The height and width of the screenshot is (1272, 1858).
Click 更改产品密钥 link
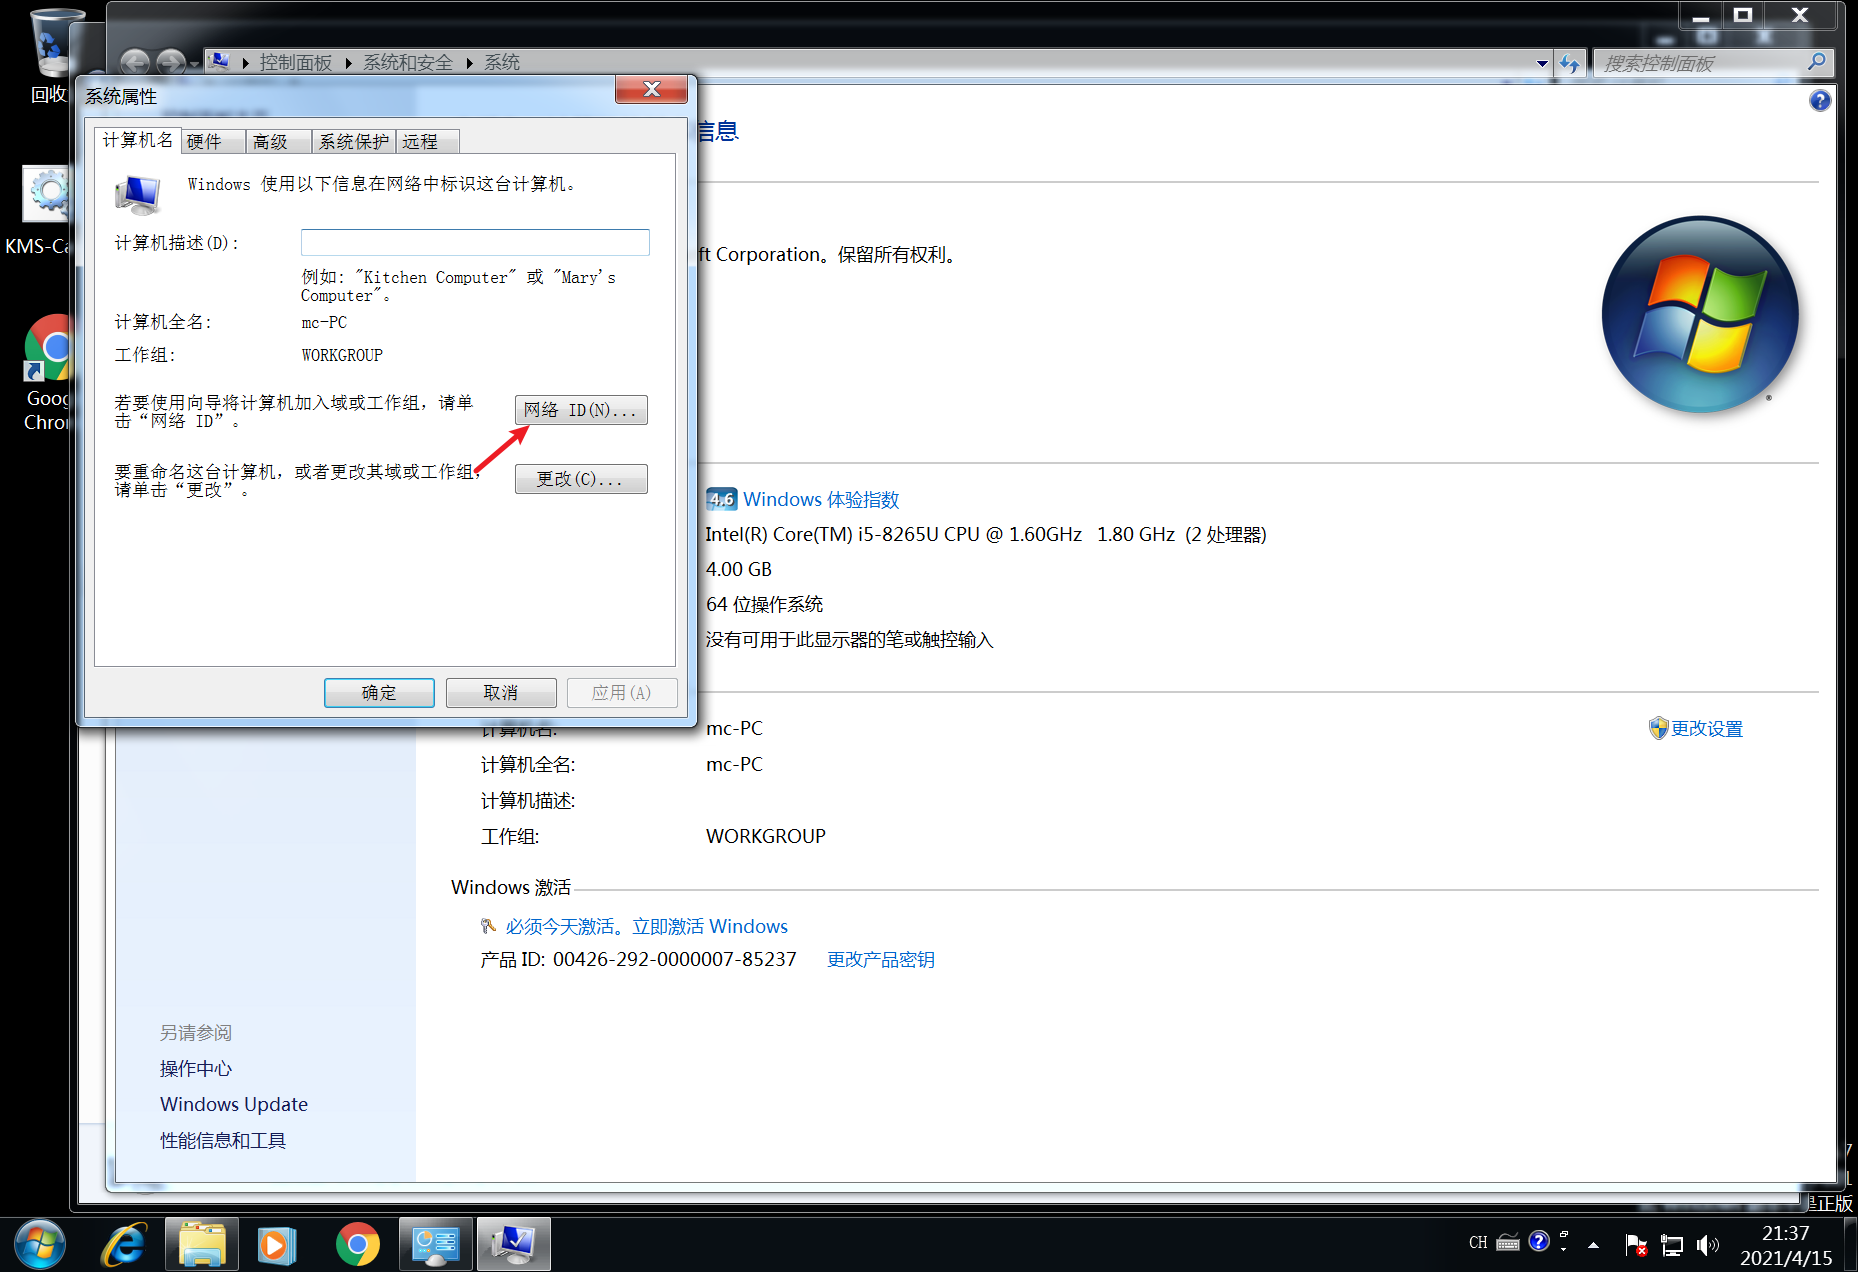tap(881, 959)
